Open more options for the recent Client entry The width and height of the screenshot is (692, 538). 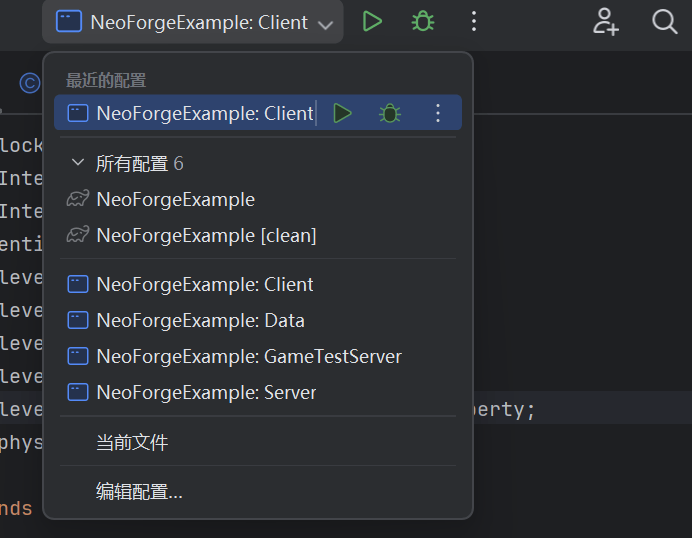437,113
